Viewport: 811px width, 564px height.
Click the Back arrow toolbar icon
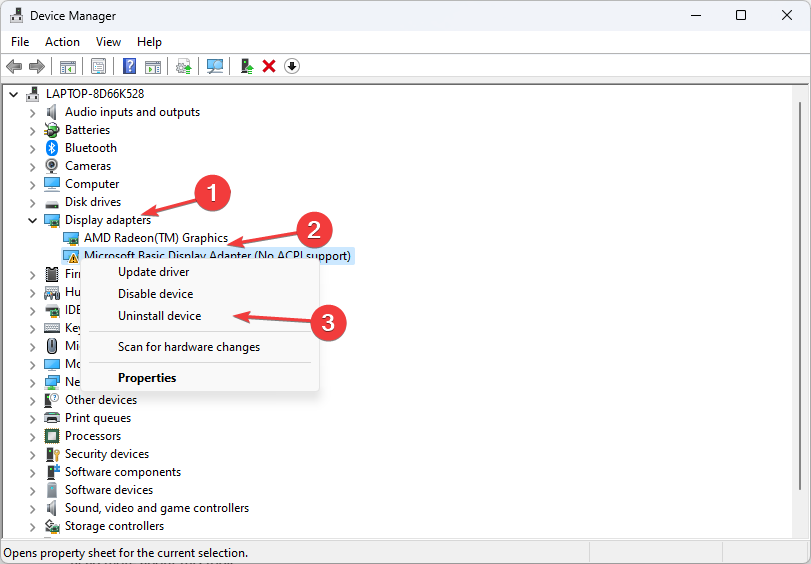(14, 66)
